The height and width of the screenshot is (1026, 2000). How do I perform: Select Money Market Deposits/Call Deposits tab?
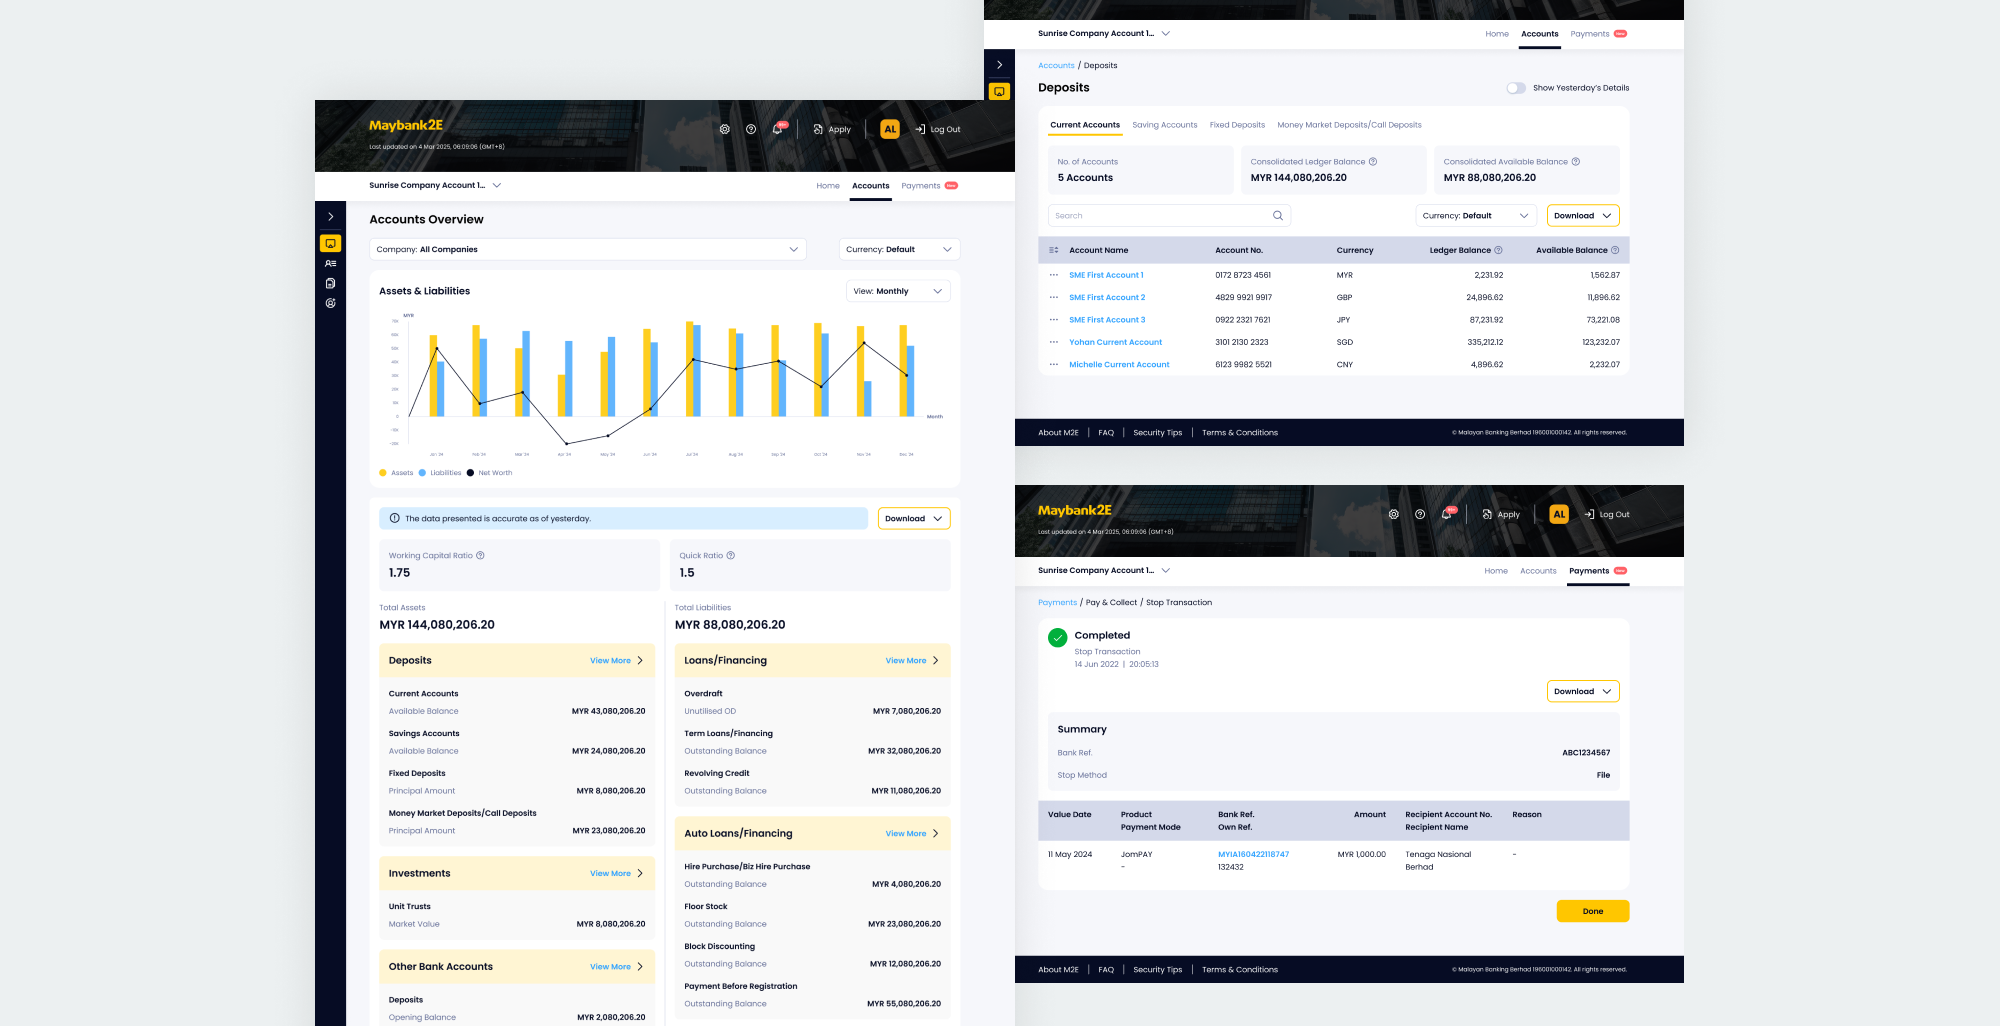point(1349,125)
